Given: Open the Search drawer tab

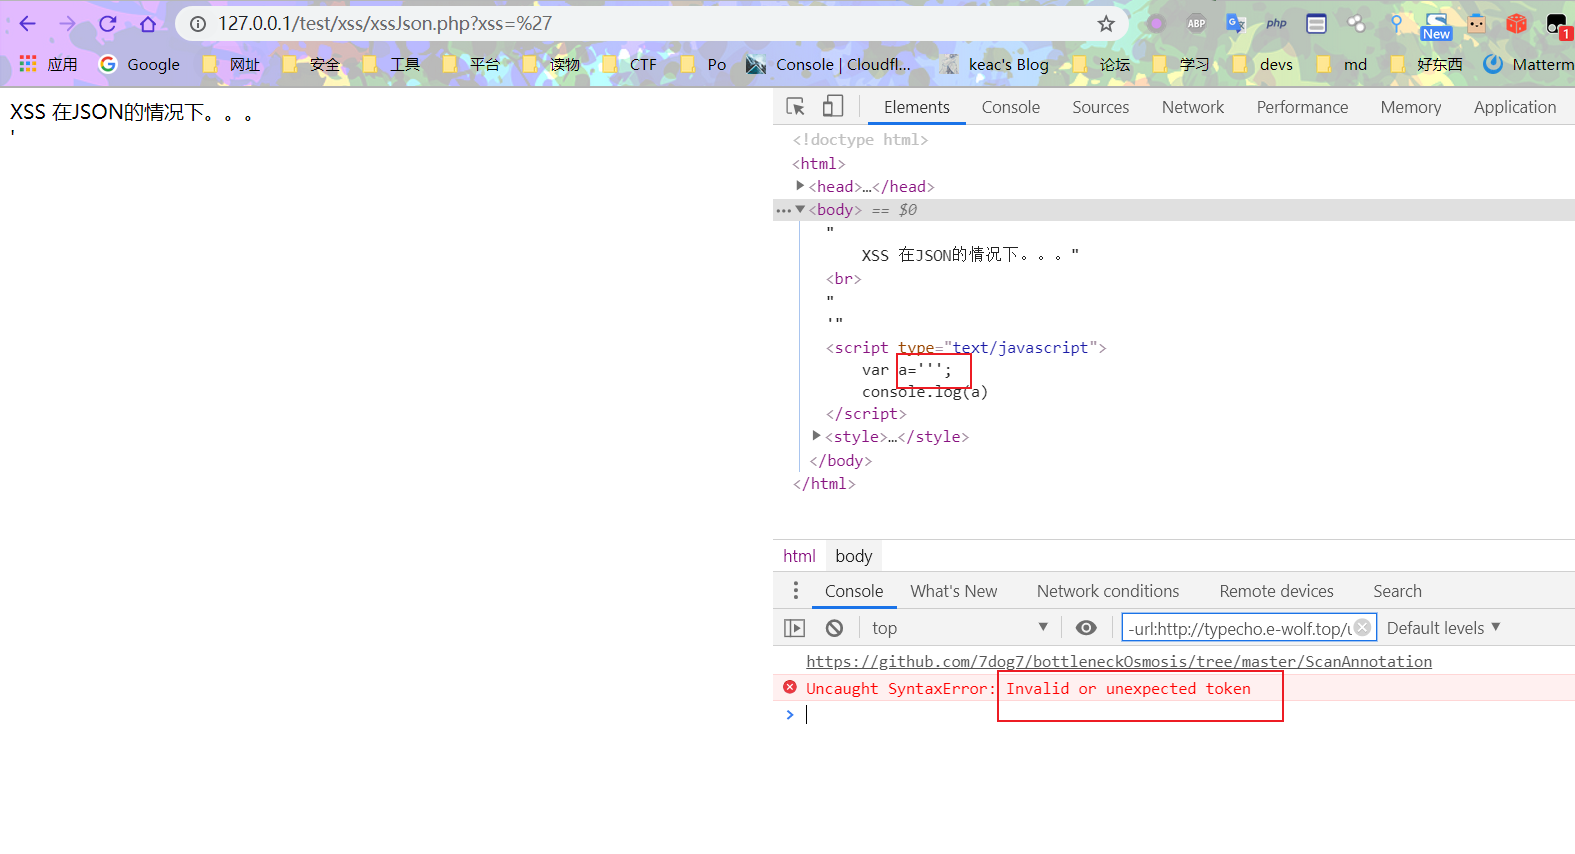Looking at the screenshot, I should pos(1398,591).
